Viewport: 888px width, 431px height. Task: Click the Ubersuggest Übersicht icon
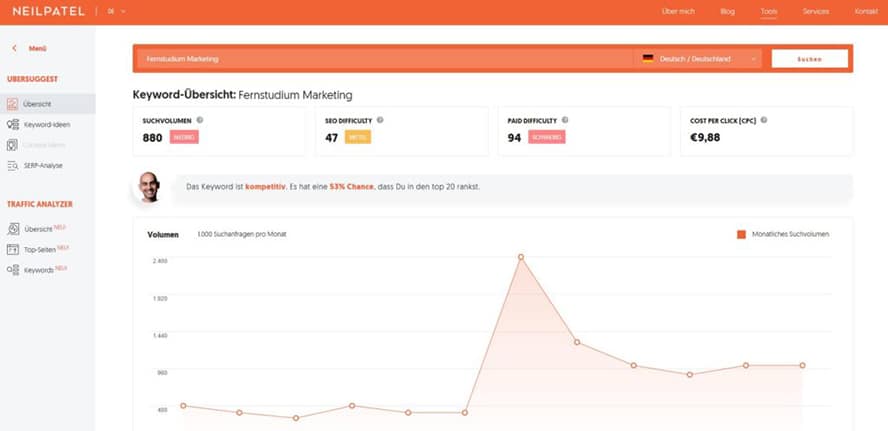click(12, 104)
